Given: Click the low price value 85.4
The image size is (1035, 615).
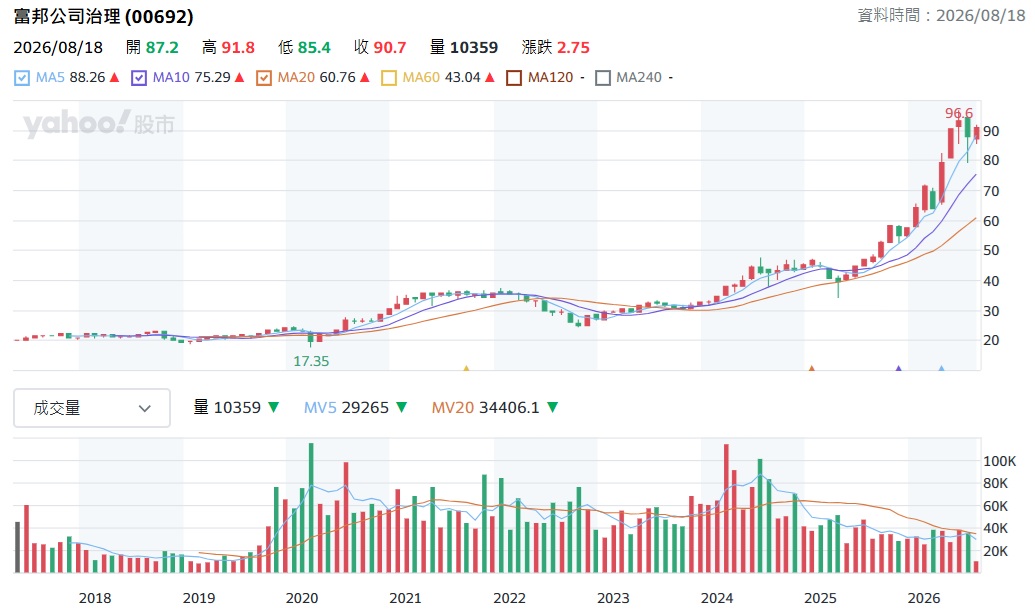Looking at the screenshot, I should pyautogui.click(x=314, y=48).
